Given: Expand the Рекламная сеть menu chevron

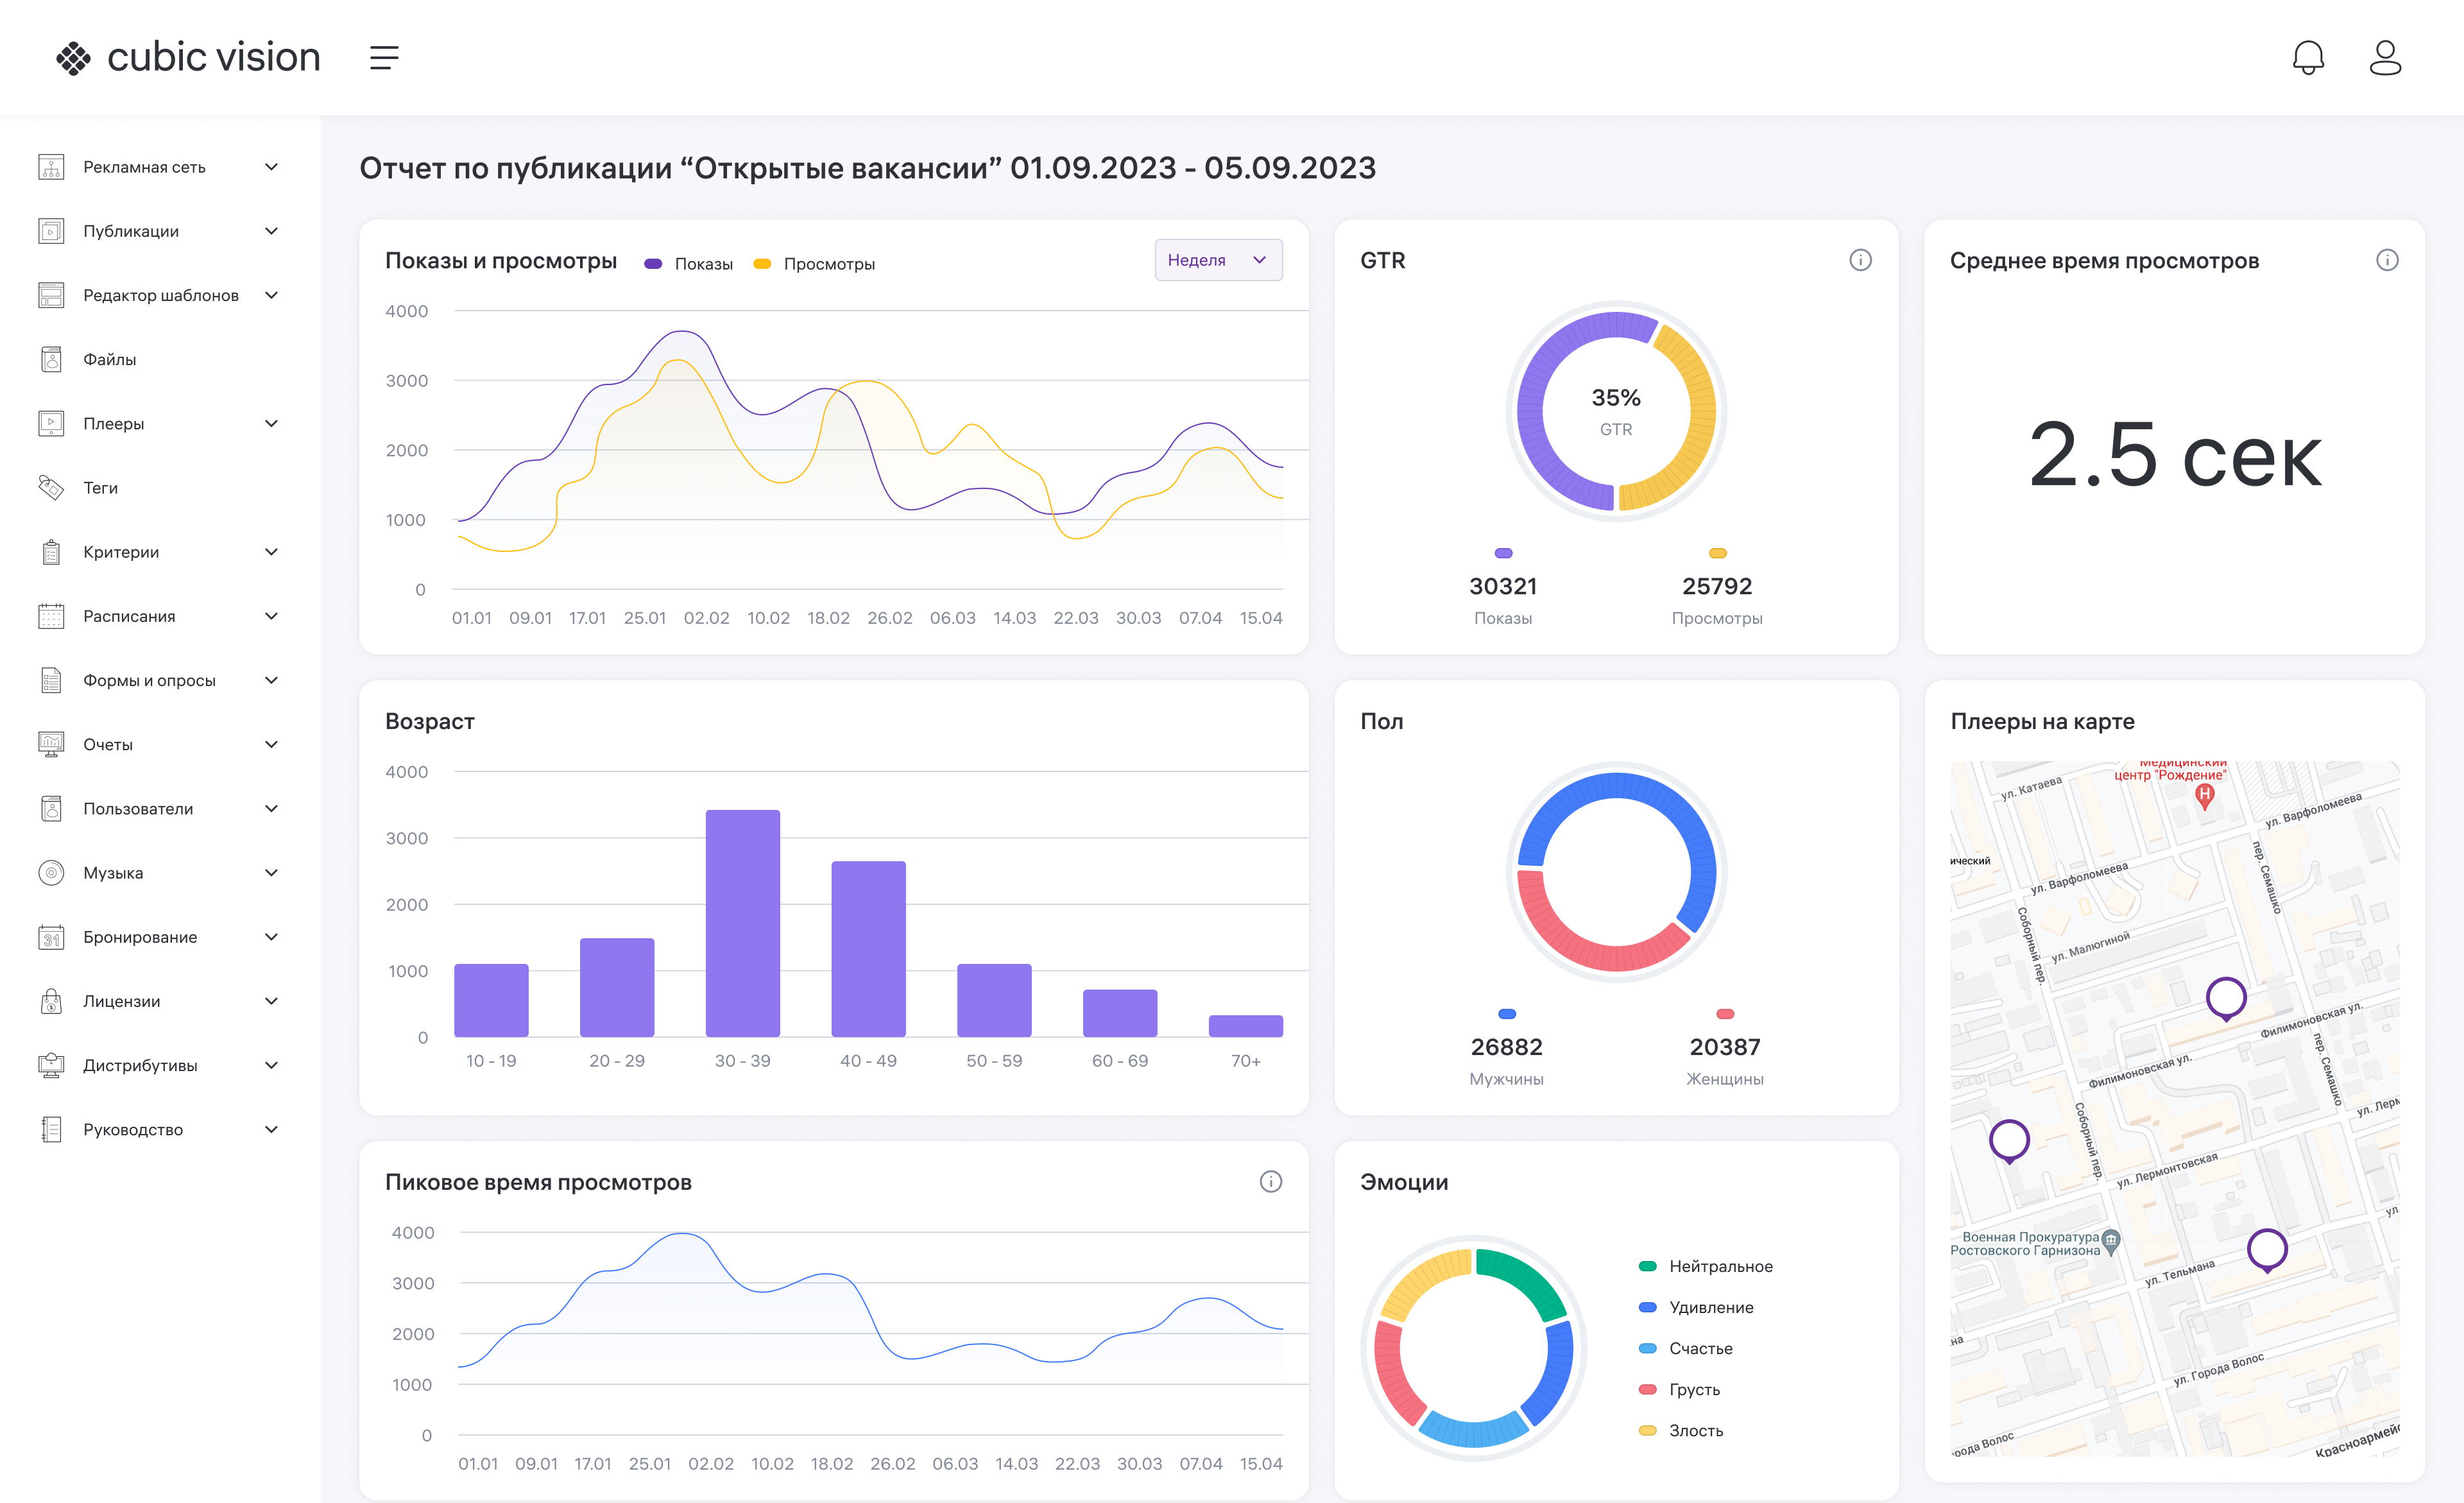Looking at the screenshot, I should [x=271, y=167].
